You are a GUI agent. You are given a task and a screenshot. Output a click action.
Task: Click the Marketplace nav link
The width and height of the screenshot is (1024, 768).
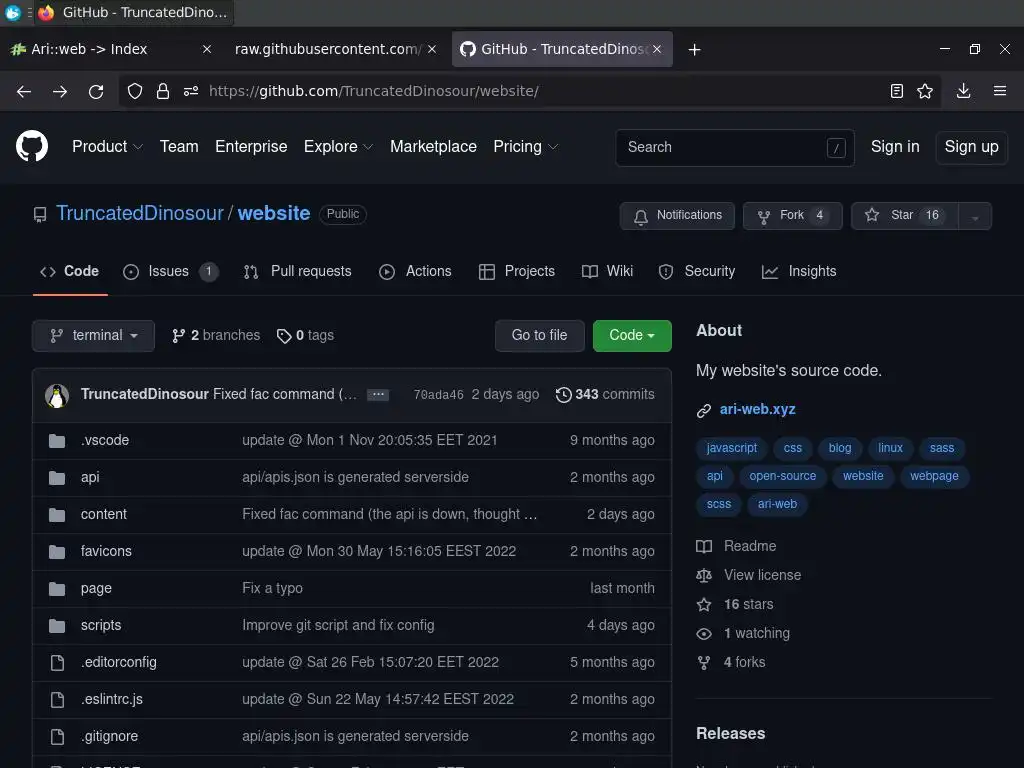[x=433, y=146]
